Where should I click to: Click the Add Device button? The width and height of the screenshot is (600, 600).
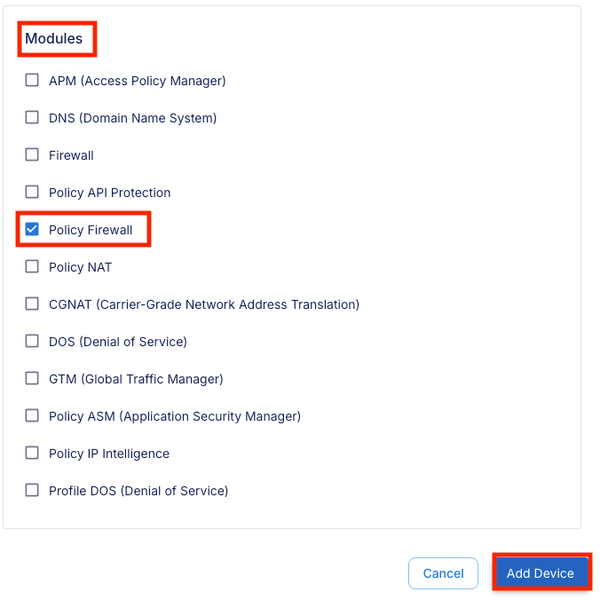[x=540, y=573]
